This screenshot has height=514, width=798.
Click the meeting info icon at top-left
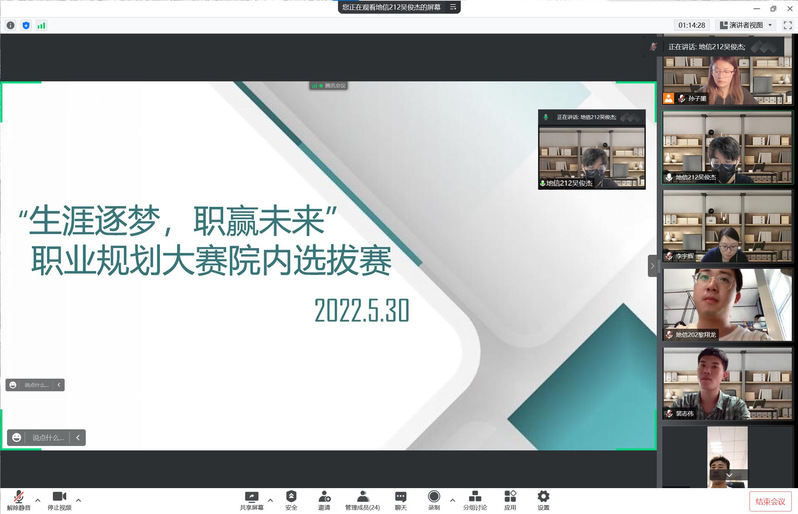tap(11, 25)
